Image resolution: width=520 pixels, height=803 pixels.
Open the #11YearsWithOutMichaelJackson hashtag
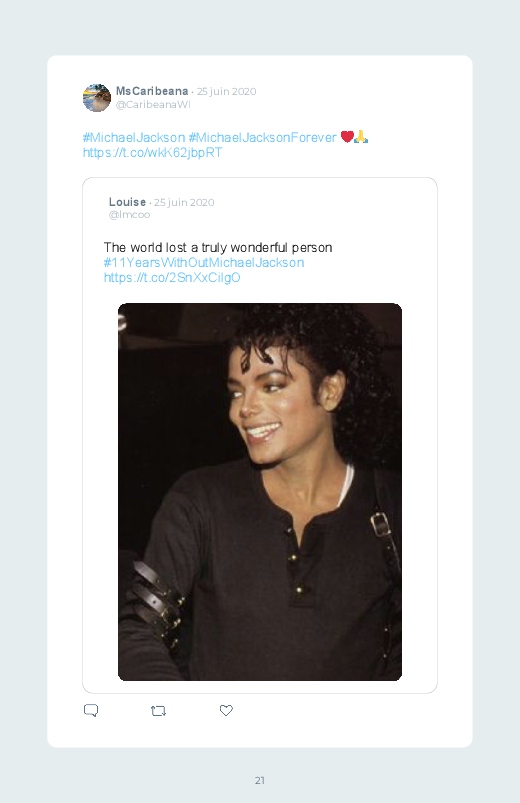[204, 263]
